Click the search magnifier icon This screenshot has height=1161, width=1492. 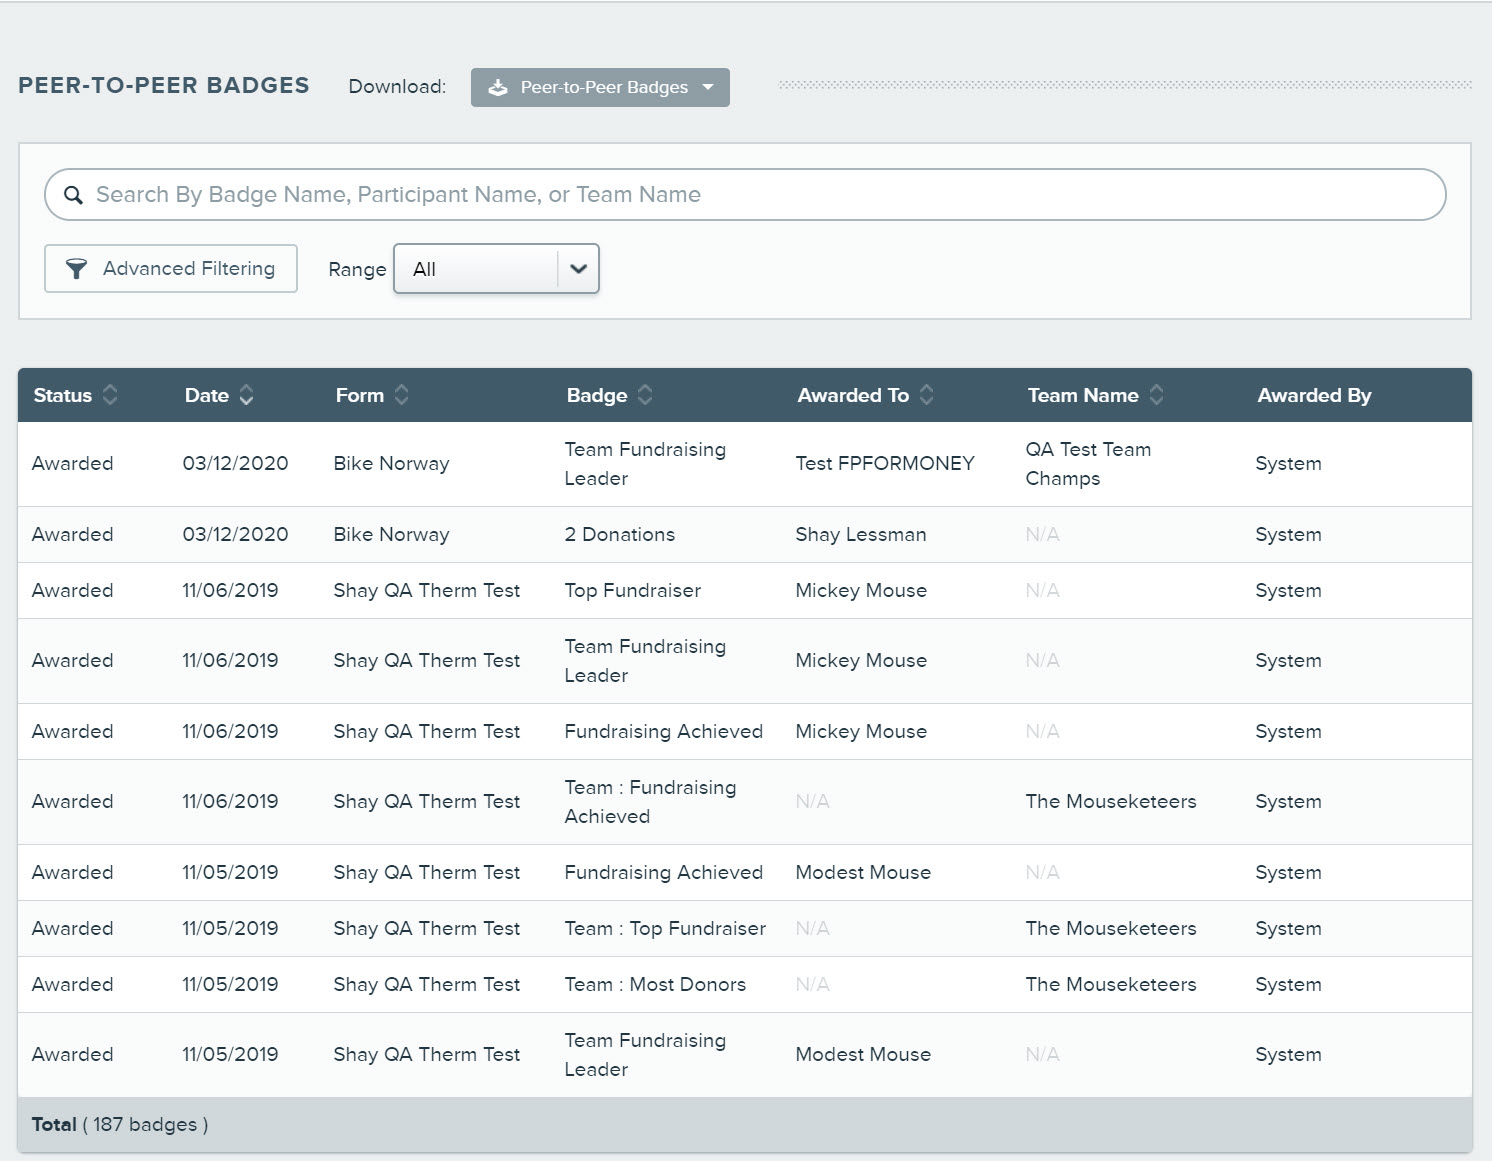click(x=73, y=195)
